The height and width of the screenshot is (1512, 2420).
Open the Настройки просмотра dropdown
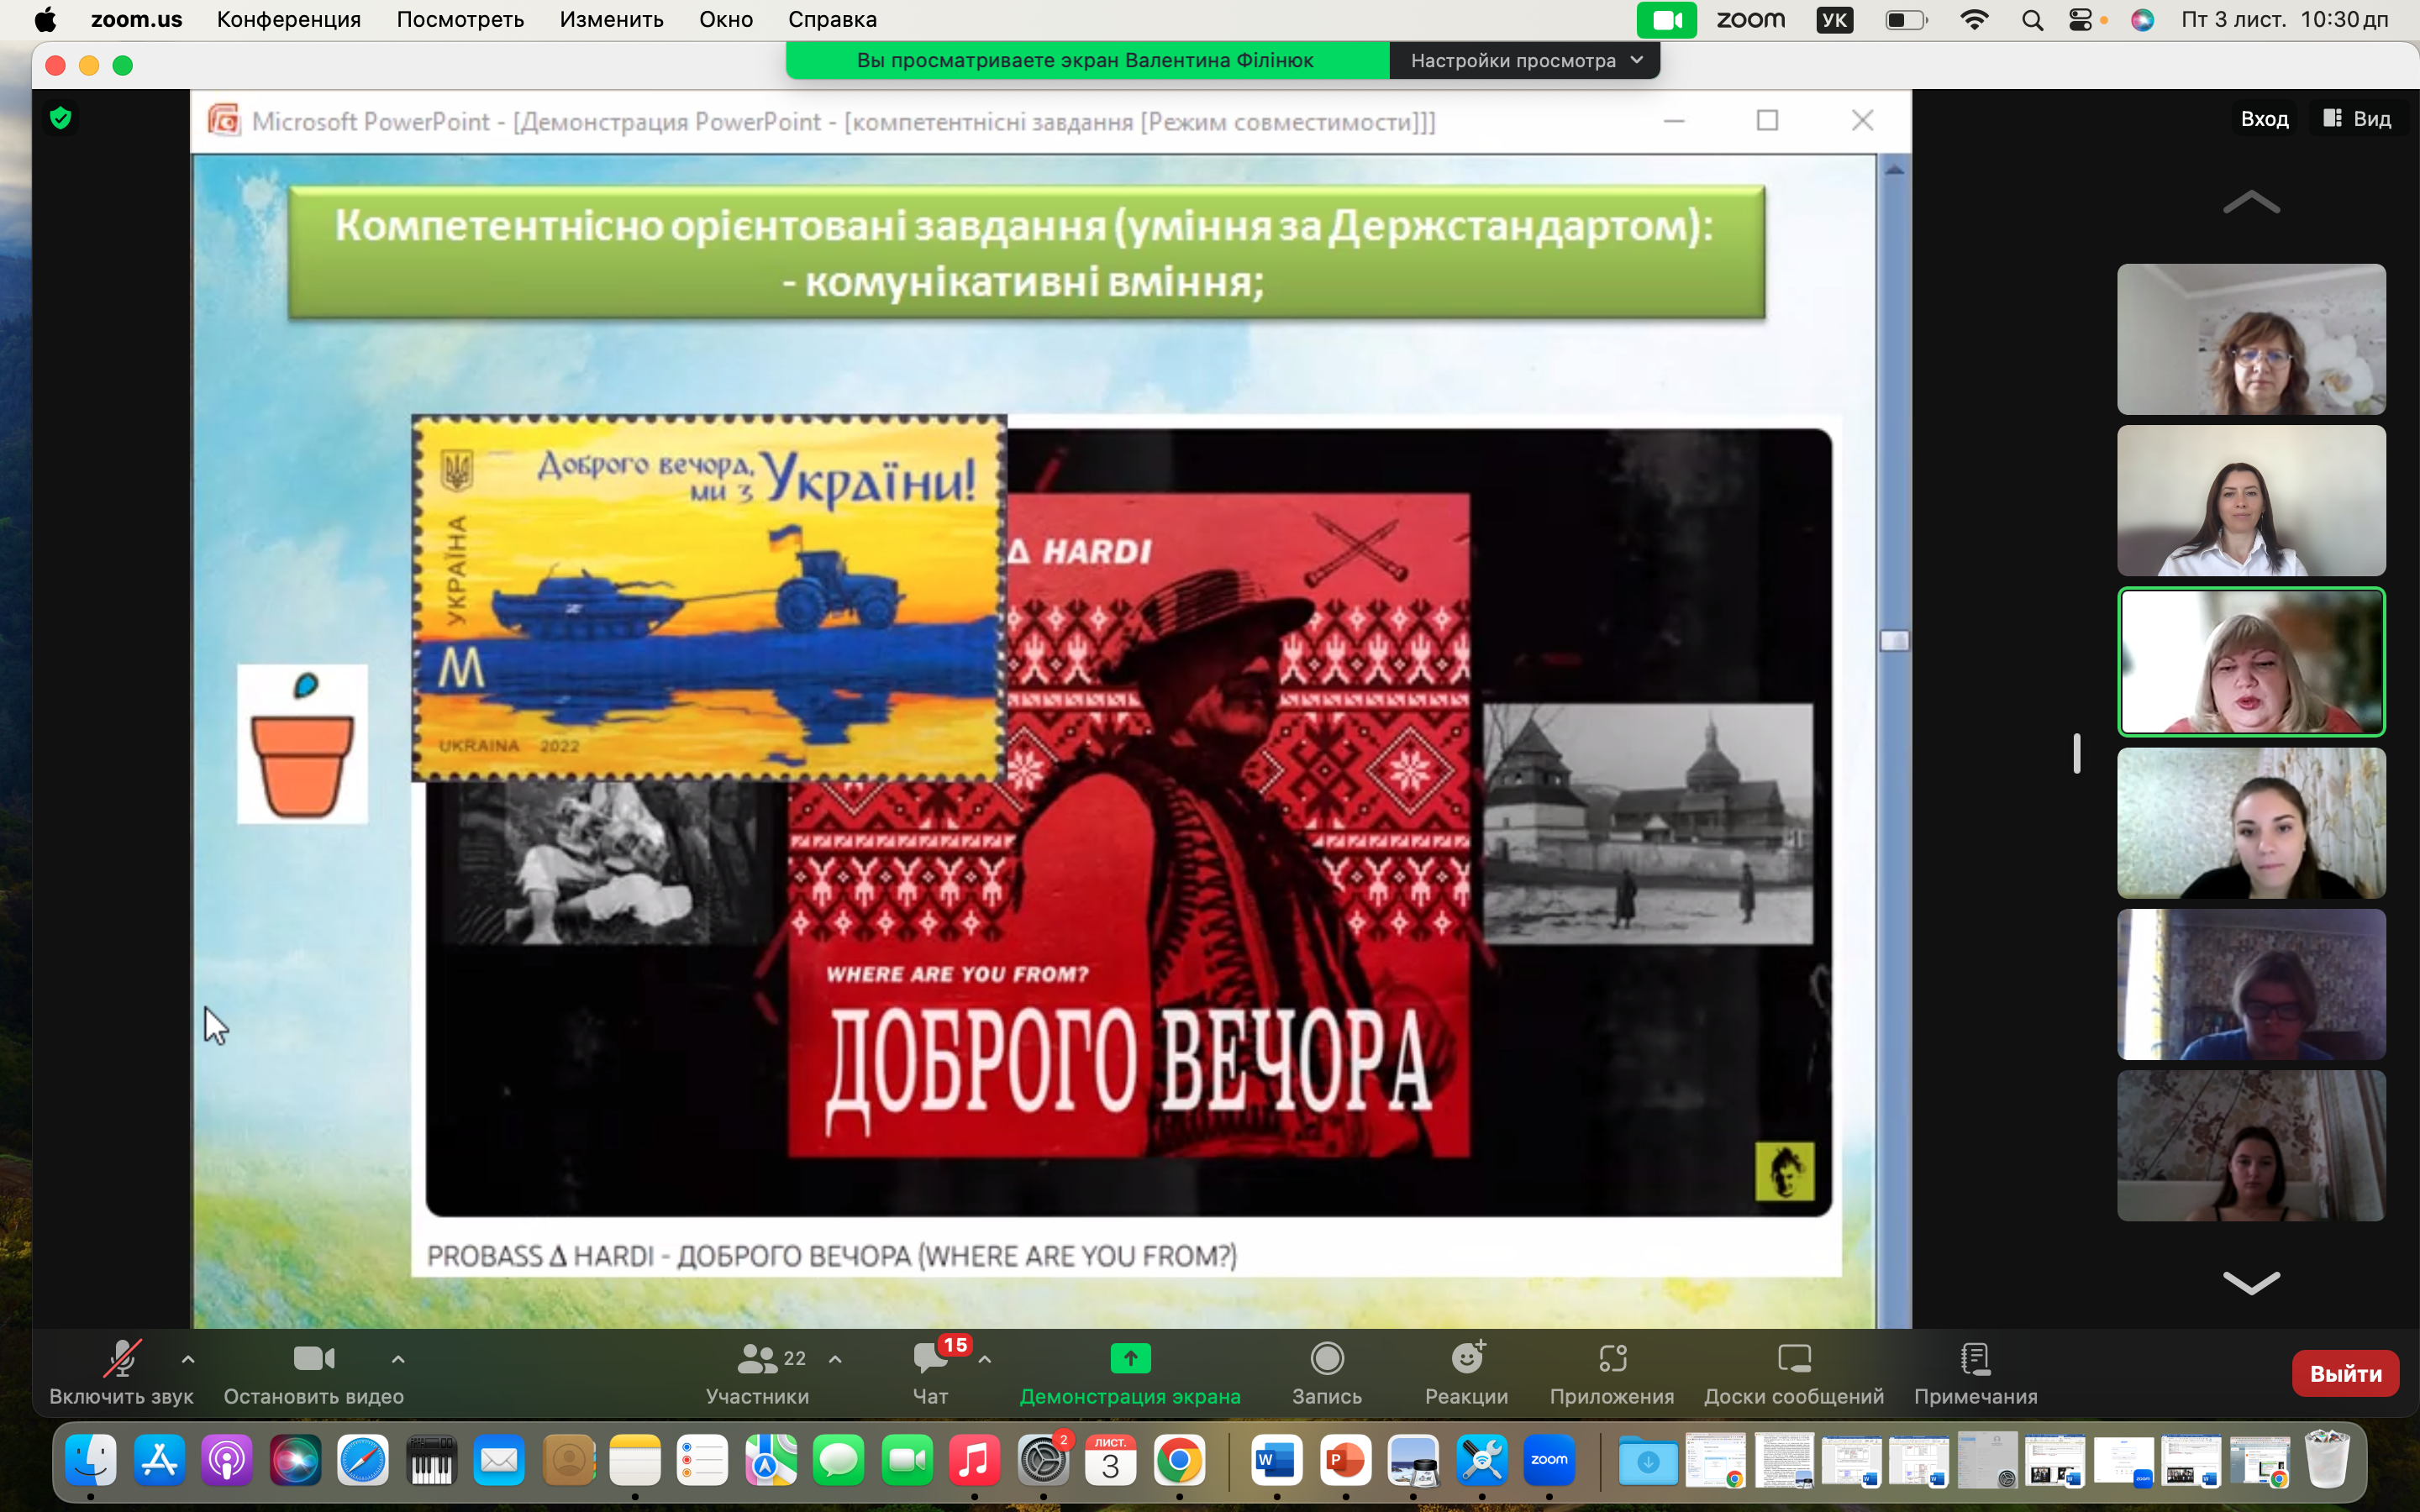[1525, 60]
